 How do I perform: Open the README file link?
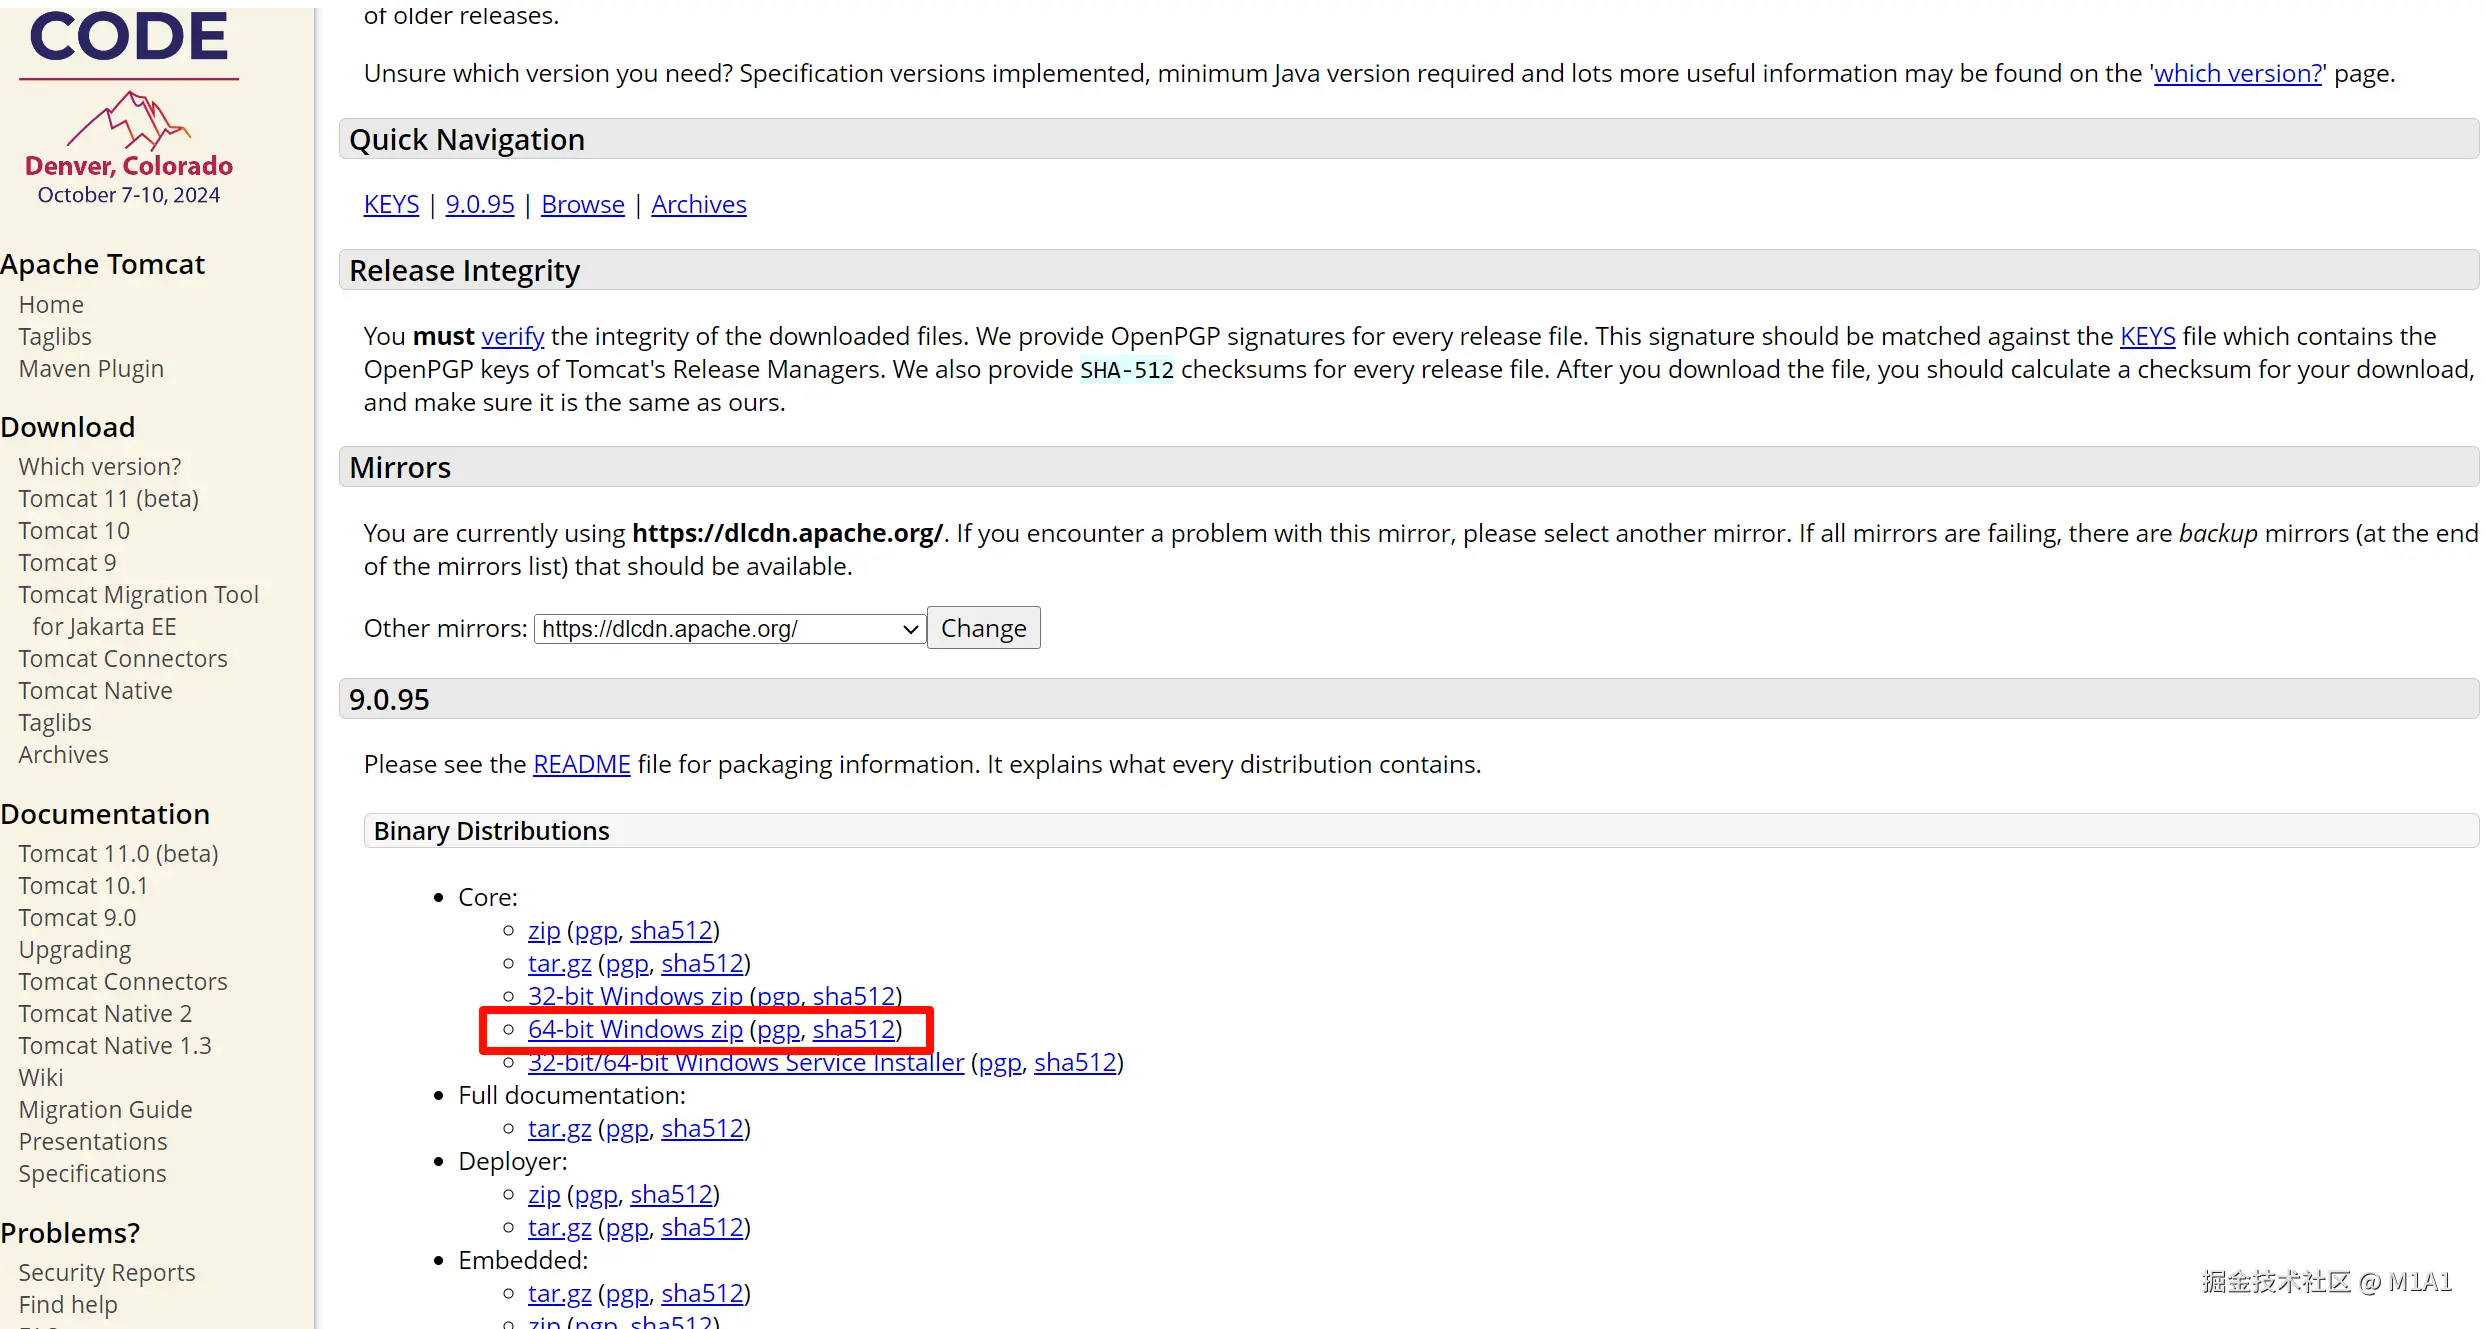[x=581, y=764]
